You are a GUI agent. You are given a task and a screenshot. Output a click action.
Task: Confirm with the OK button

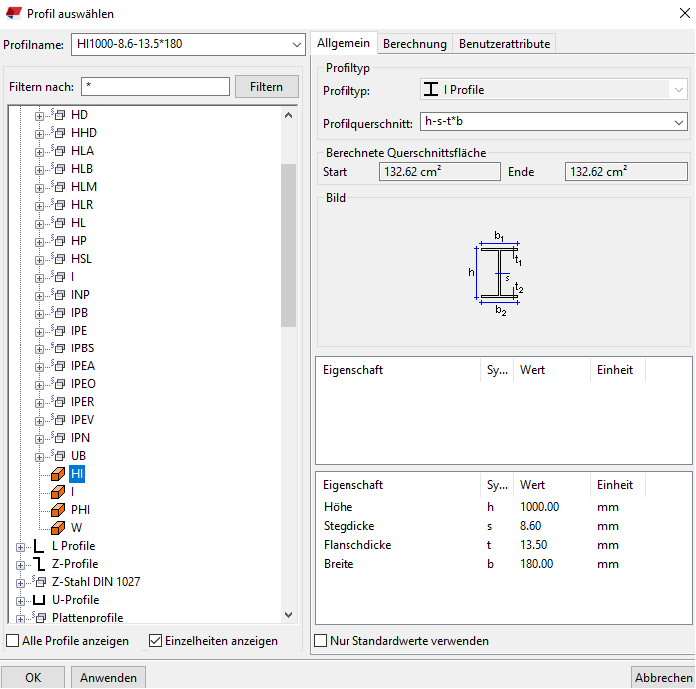click(33, 678)
